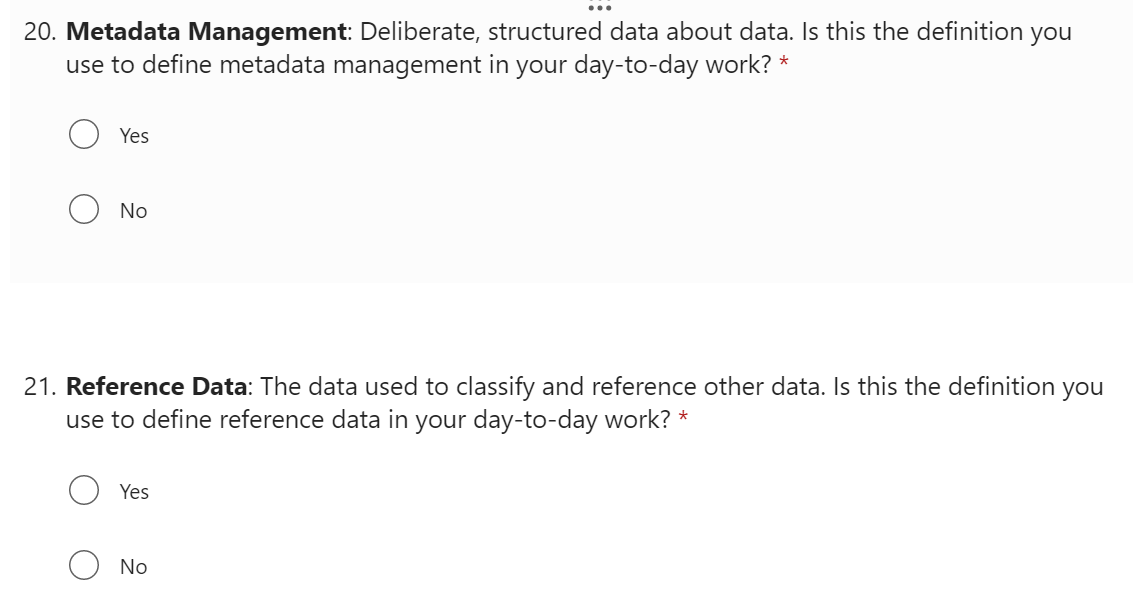
Task: Click the "define metadata management" question line
Action: 300,66
